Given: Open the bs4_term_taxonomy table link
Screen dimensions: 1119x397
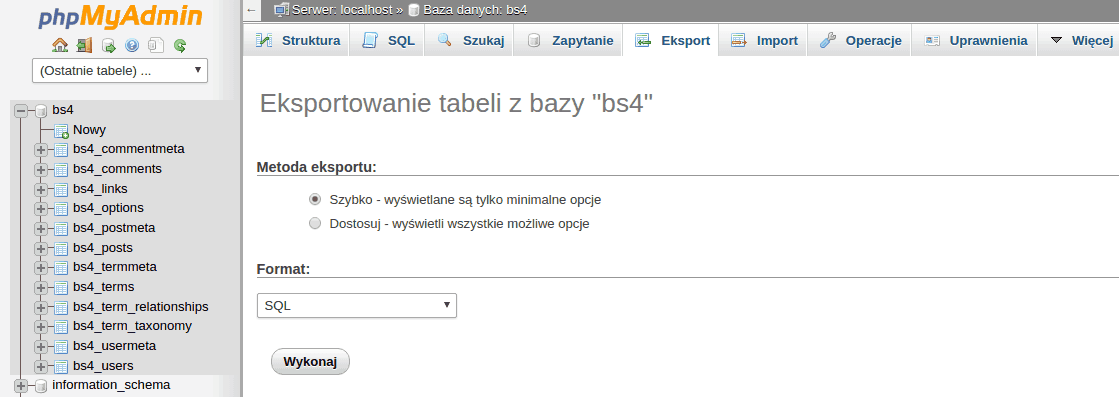Looking at the screenshot, I should [x=132, y=326].
